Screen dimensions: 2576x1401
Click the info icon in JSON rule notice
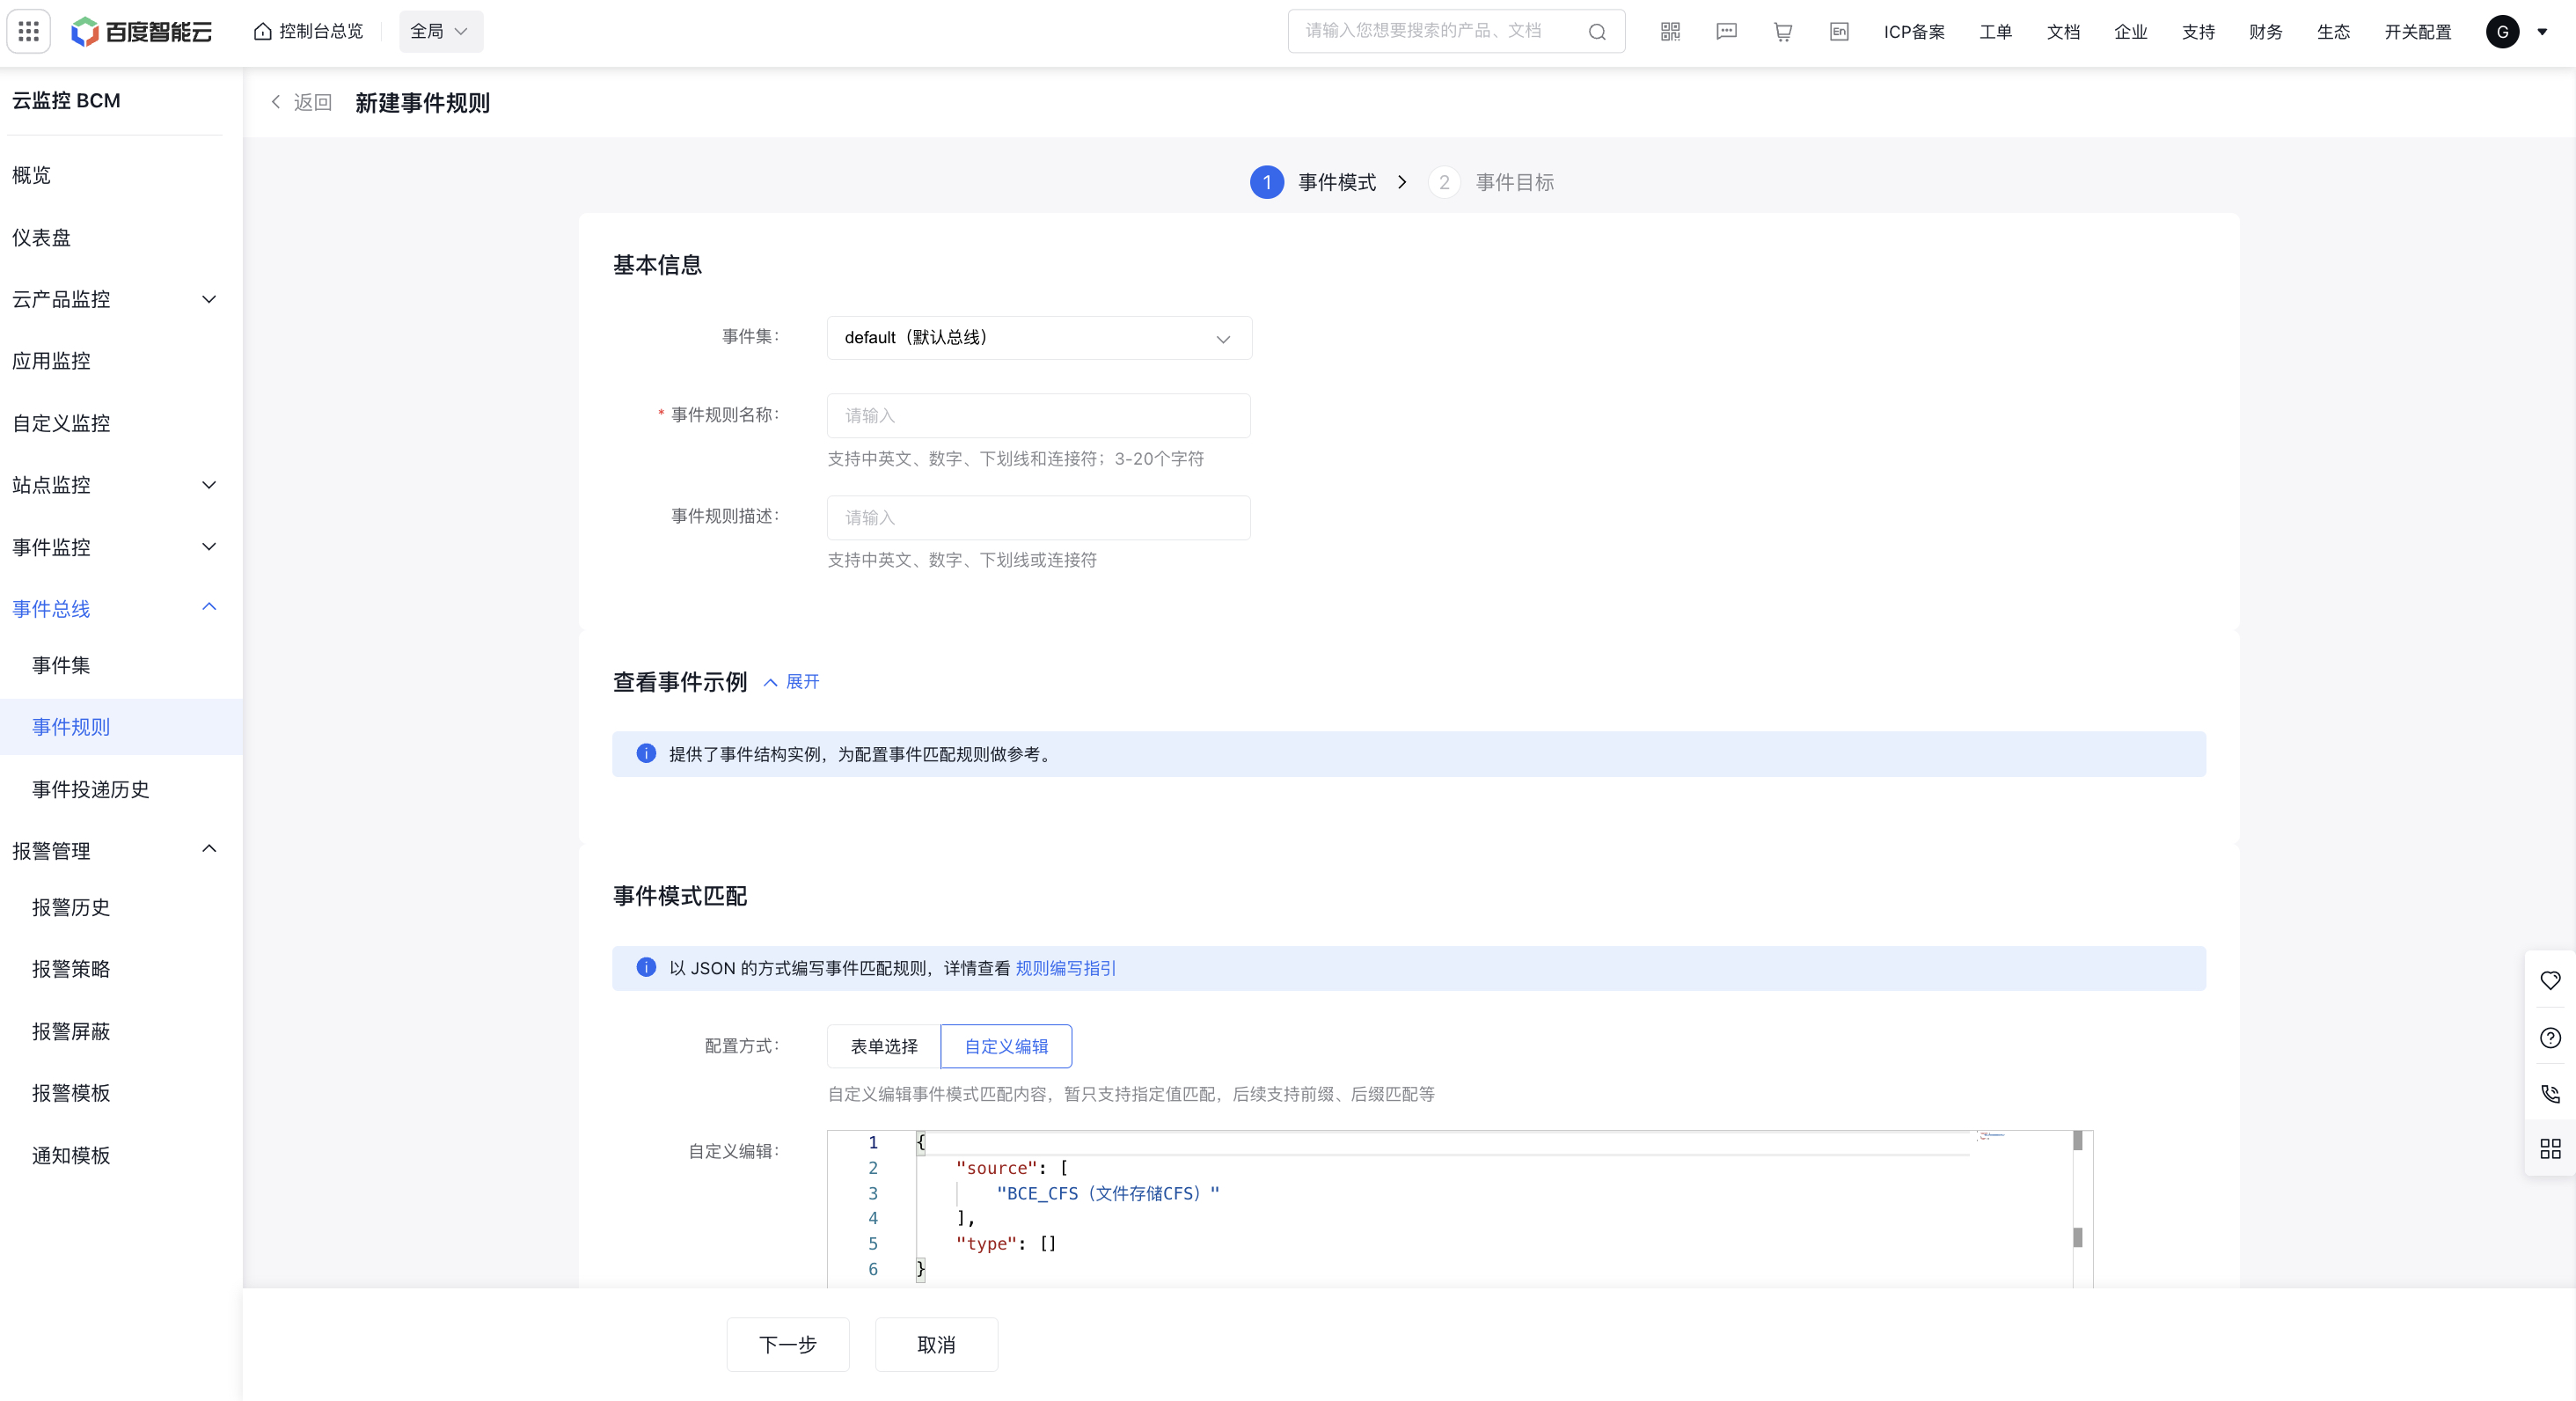[x=646, y=967]
